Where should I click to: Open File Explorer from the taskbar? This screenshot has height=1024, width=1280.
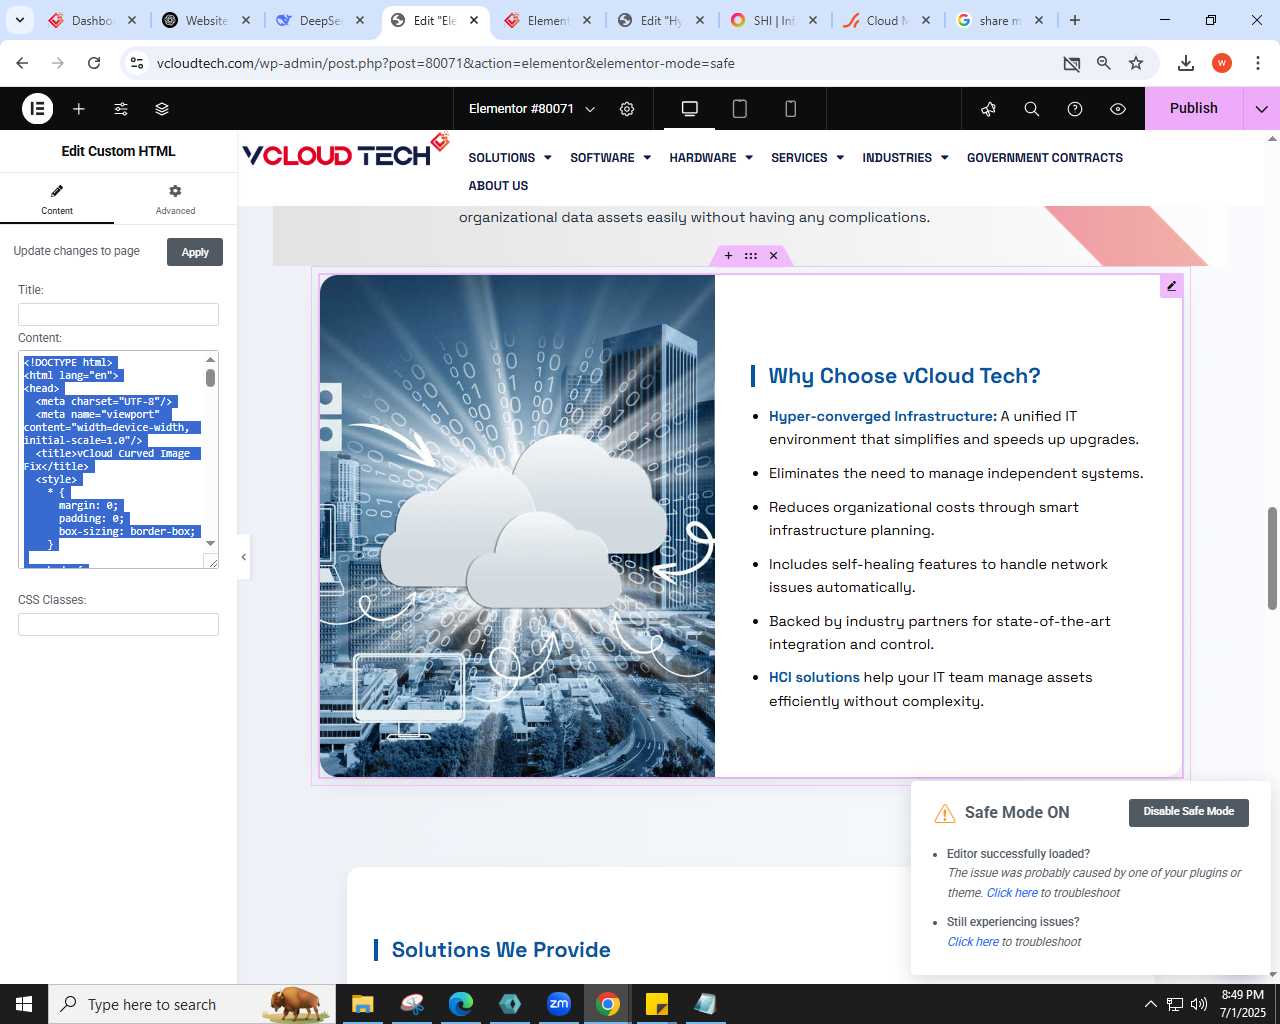(x=362, y=1004)
